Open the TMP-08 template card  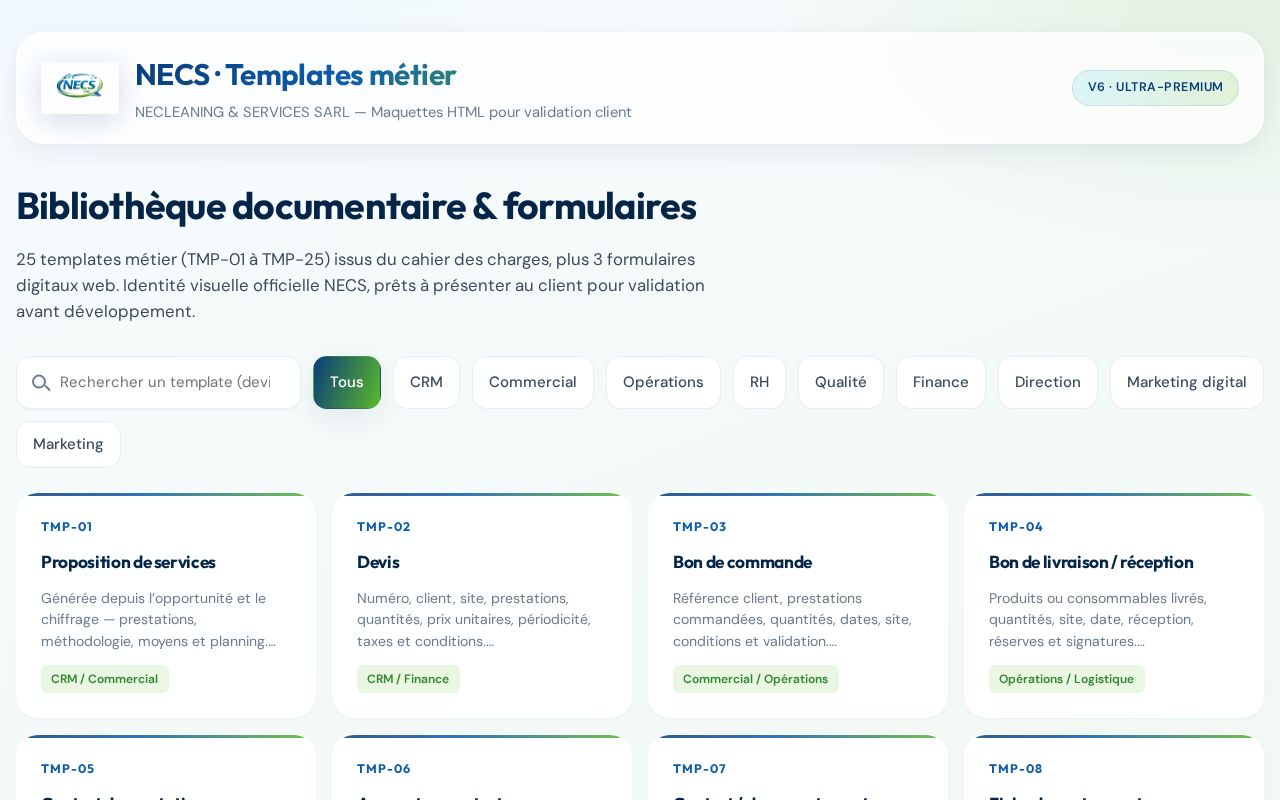pos(1114,768)
